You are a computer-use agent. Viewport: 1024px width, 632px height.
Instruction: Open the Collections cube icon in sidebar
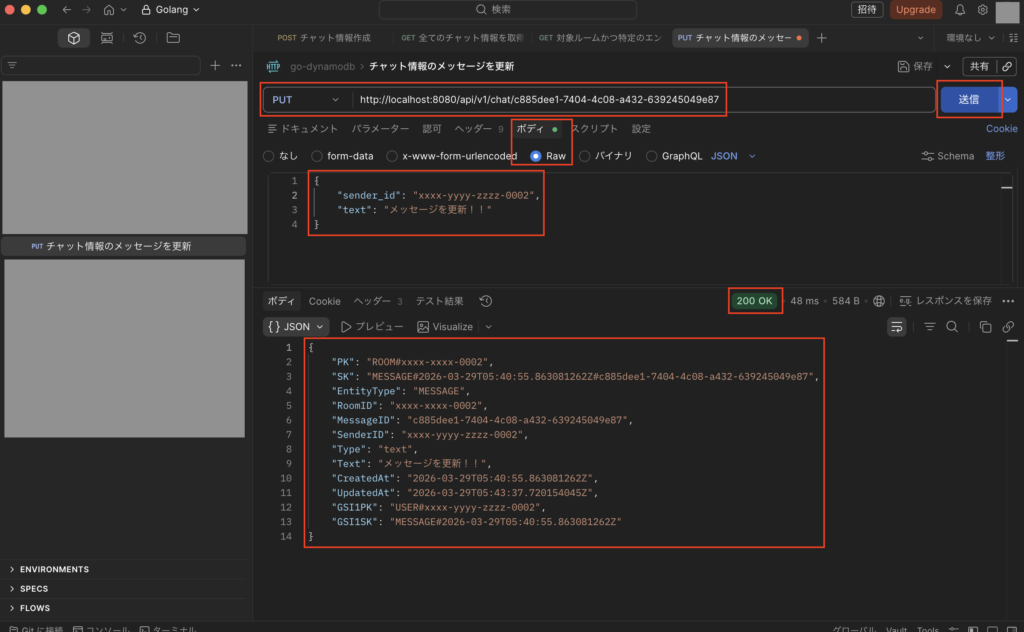73,38
